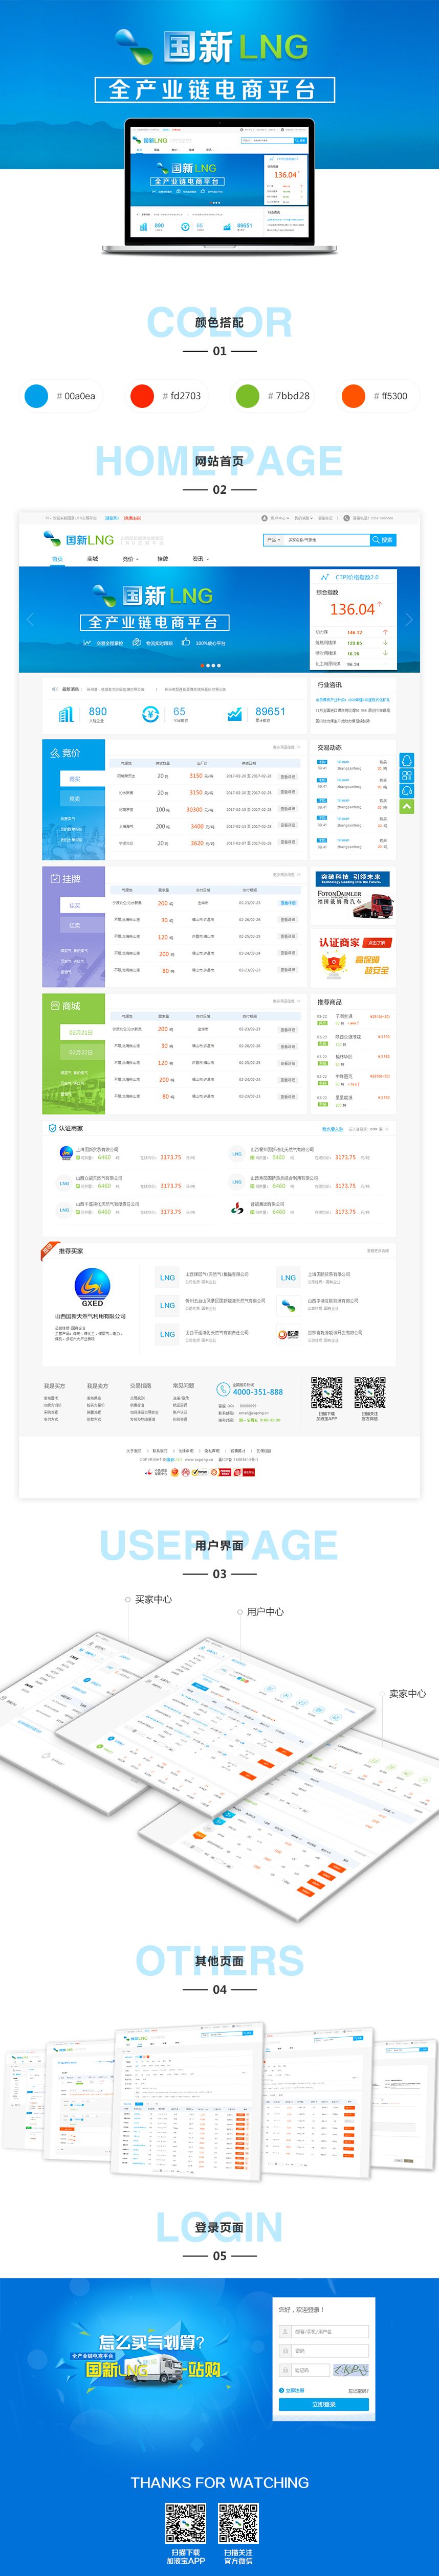Click the 国新LNG logo in homepage header

point(78,539)
